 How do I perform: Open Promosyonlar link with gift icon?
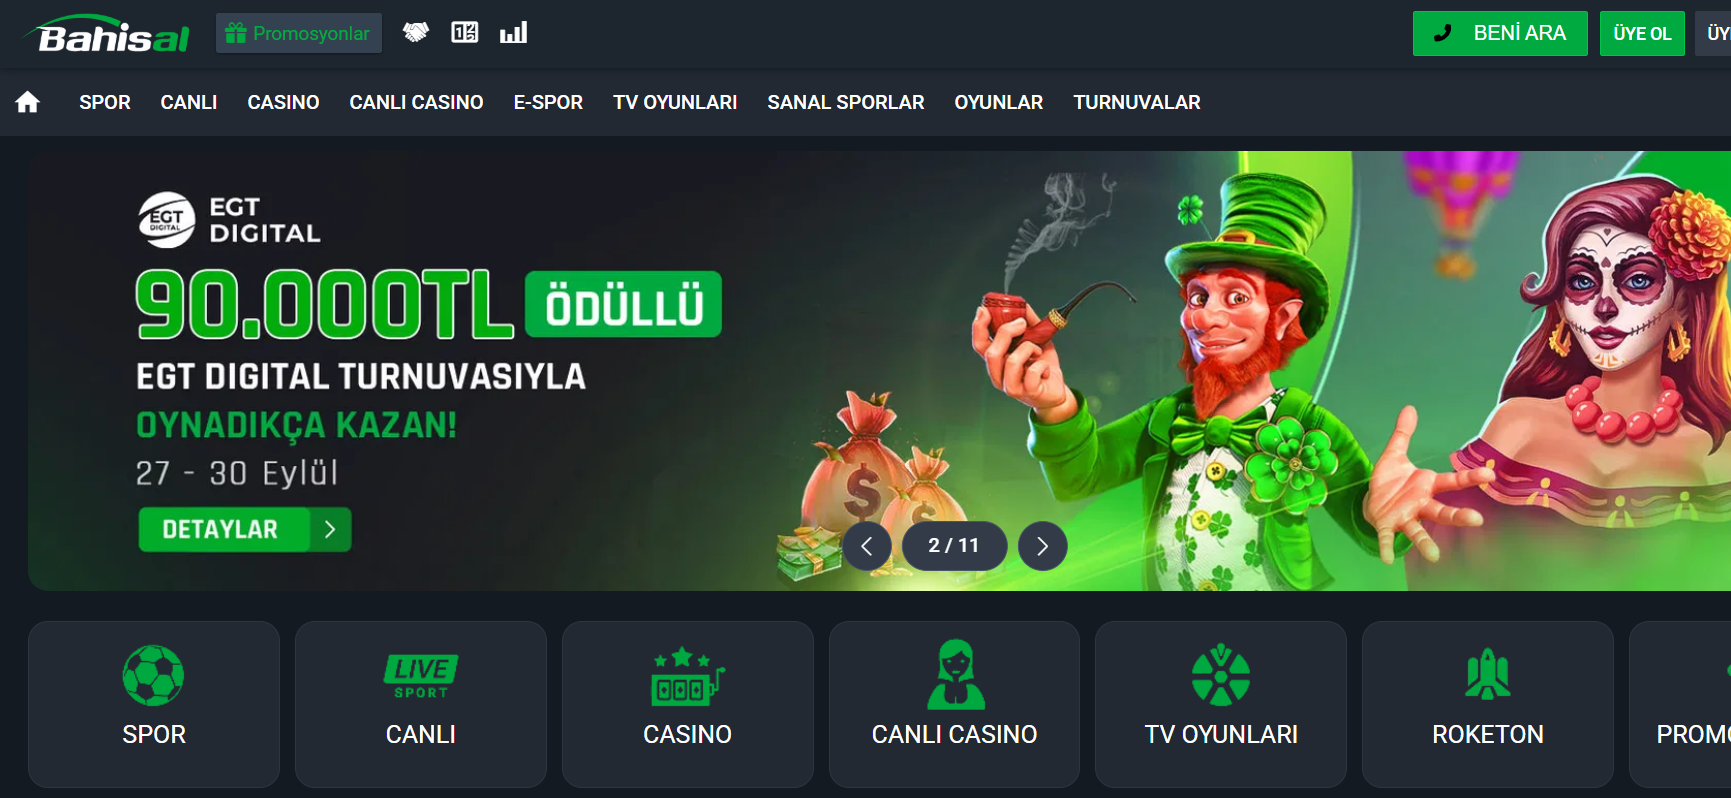(299, 33)
